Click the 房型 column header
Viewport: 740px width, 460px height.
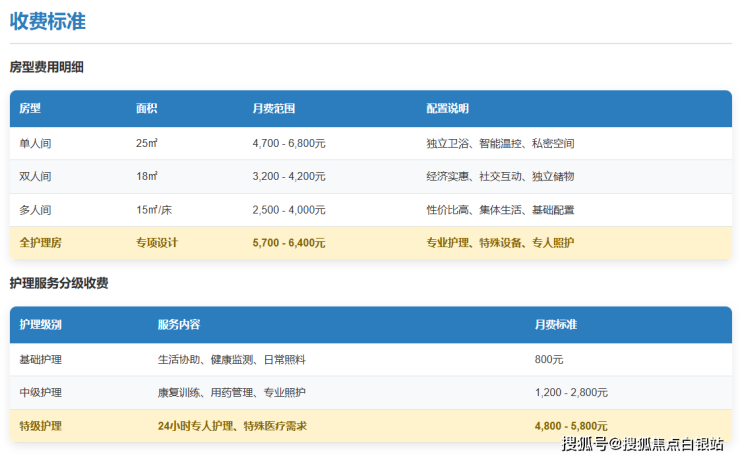pyautogui.click(x=30, y=108)
